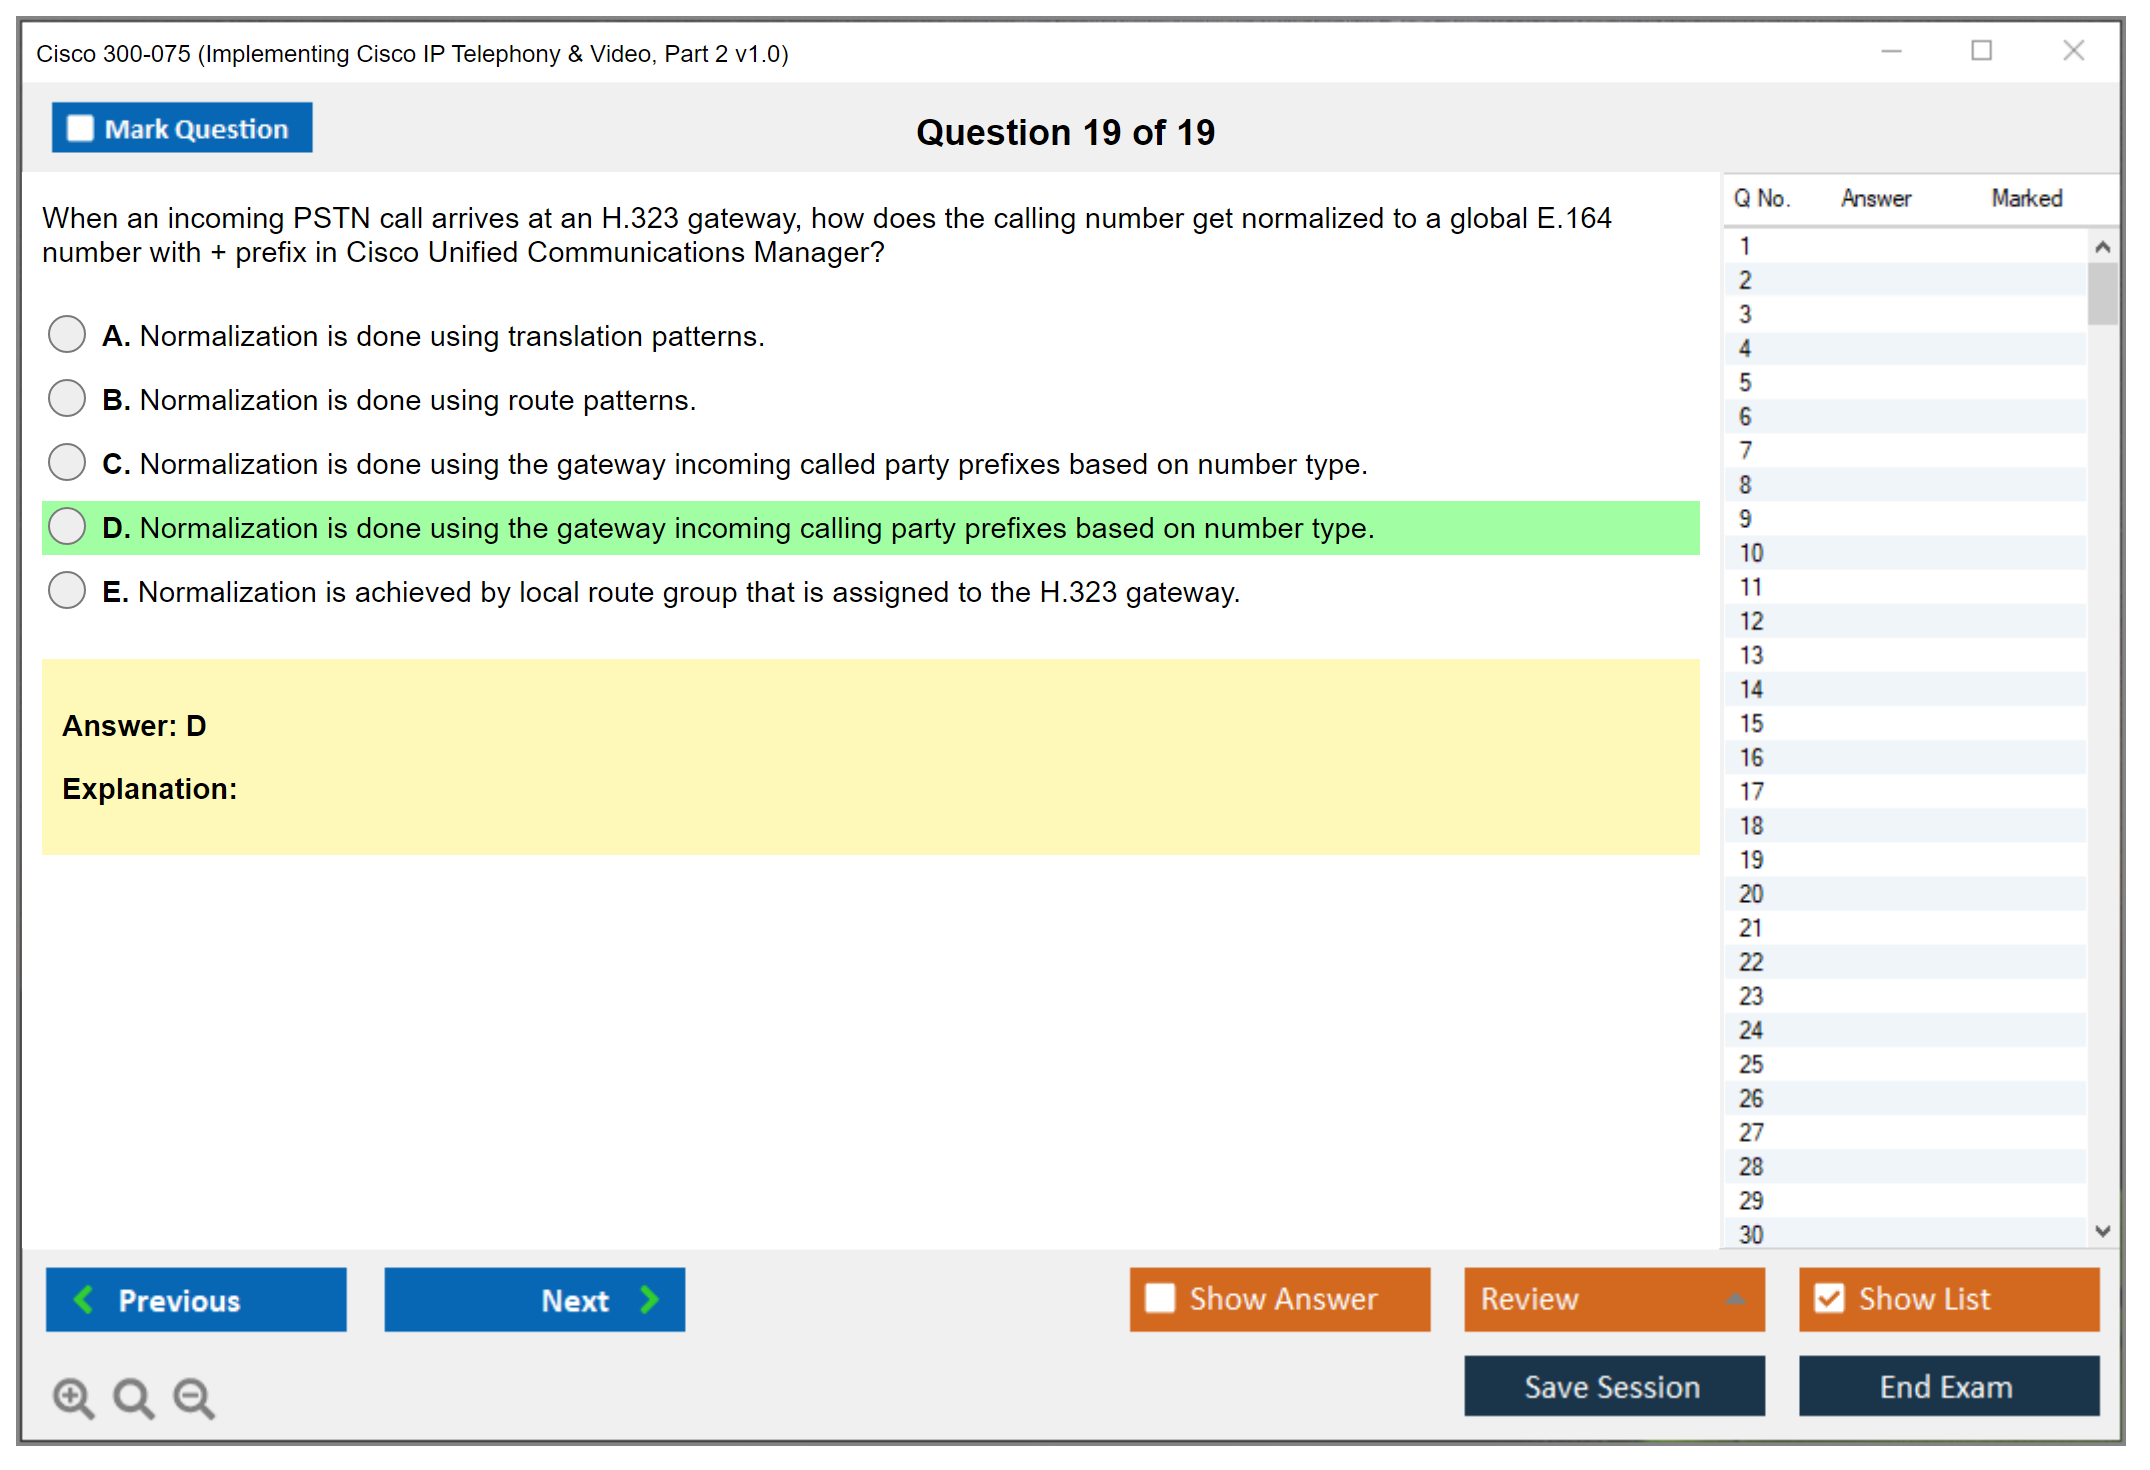
Task: Click the zoom out magnifier icon
Action: click(x=193, y=1397)
